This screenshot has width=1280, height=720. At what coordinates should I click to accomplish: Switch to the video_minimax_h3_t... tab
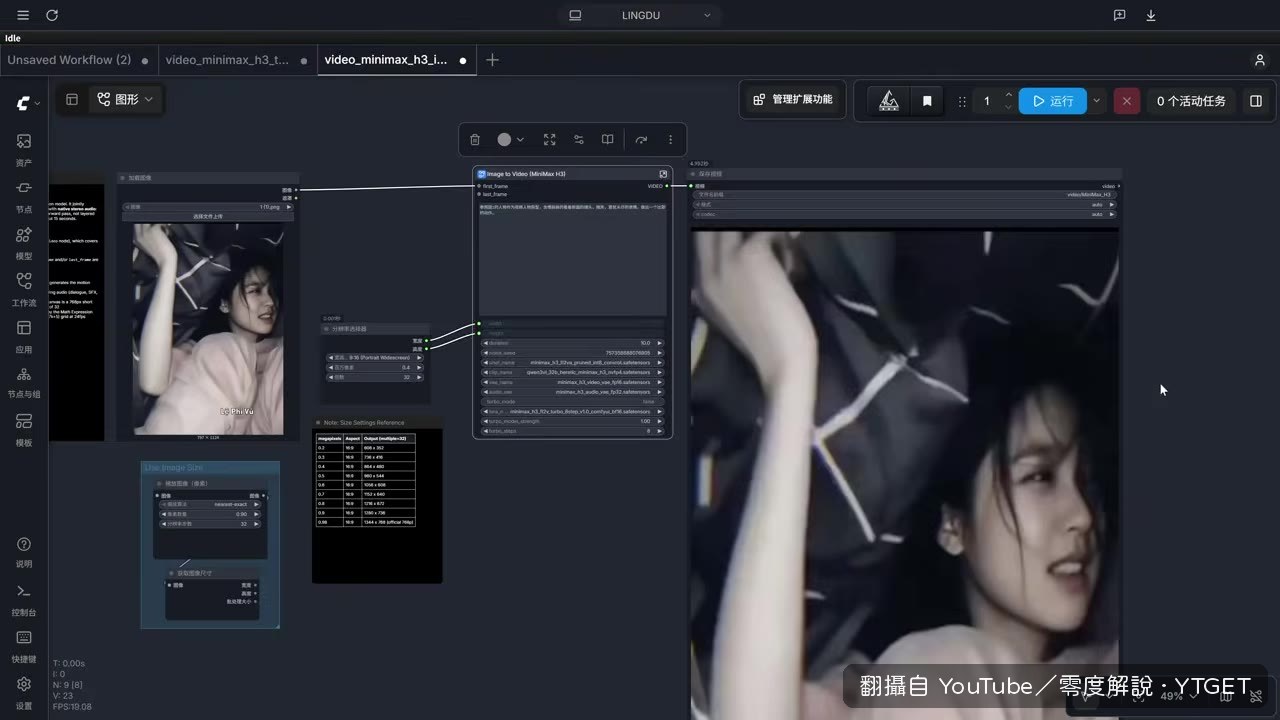point(237,60)
